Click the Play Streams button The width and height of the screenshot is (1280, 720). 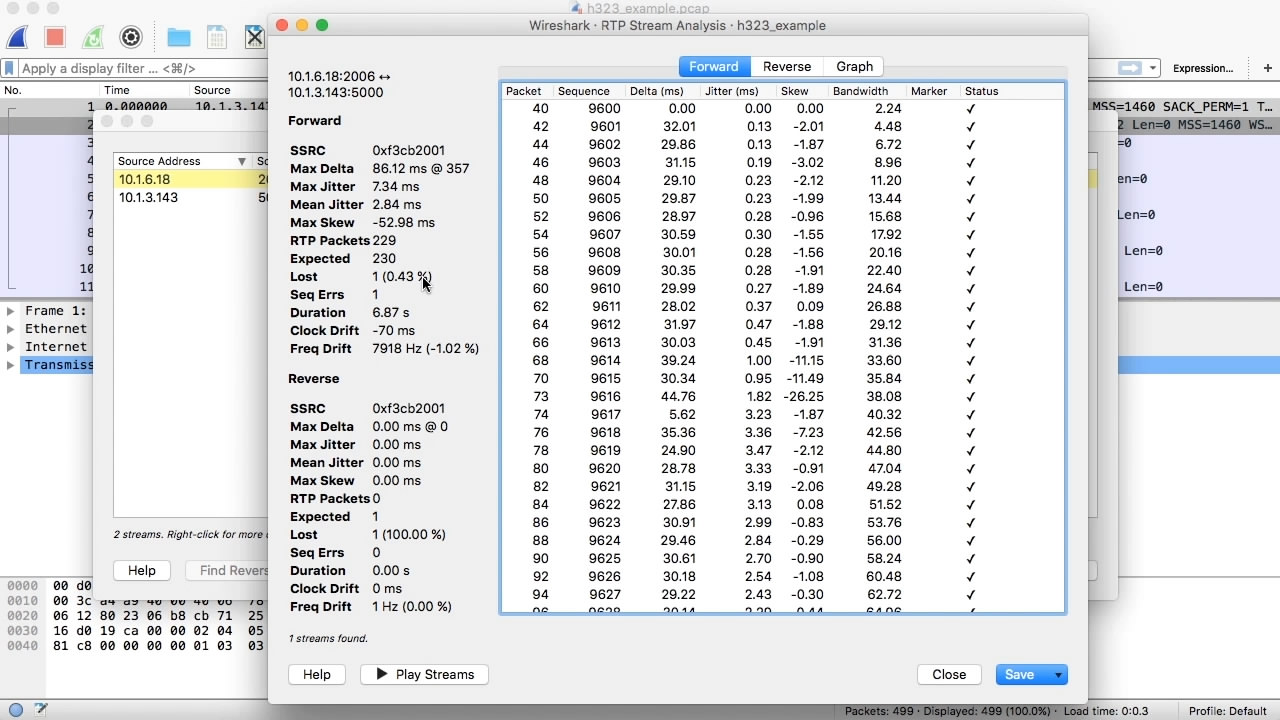424,675
